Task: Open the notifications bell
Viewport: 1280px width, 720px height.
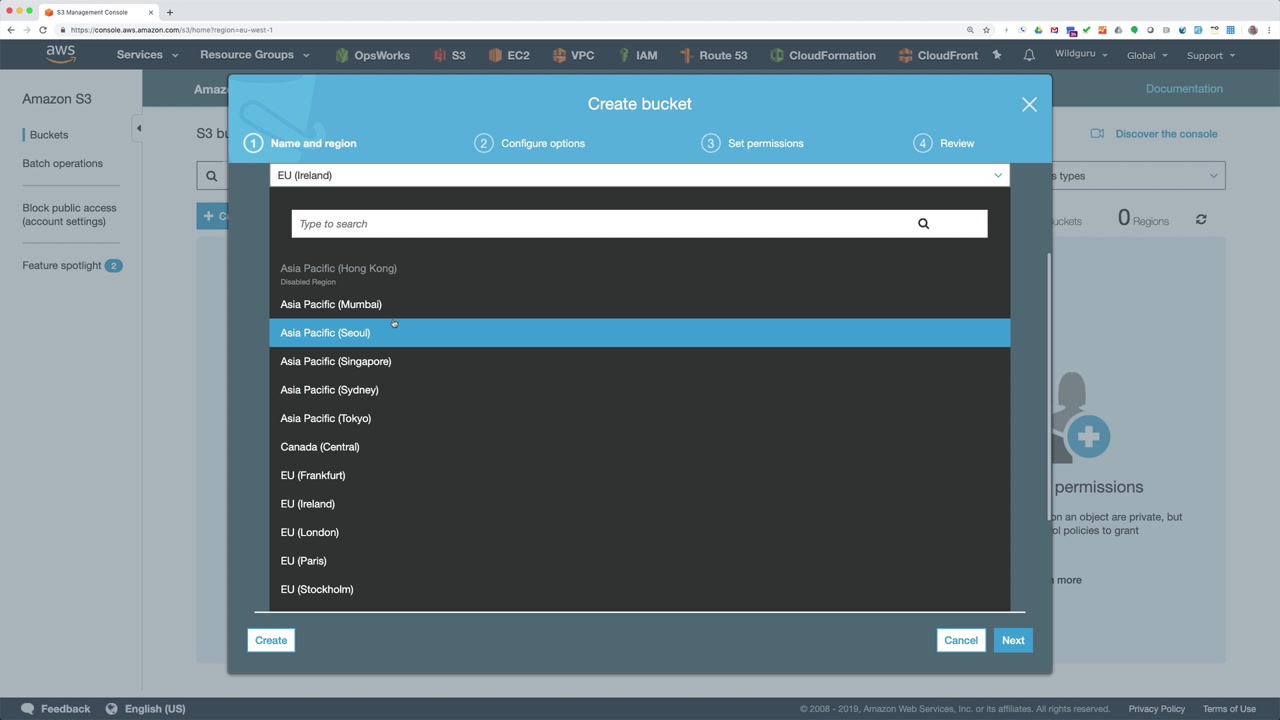Action: click(1028, 55)
